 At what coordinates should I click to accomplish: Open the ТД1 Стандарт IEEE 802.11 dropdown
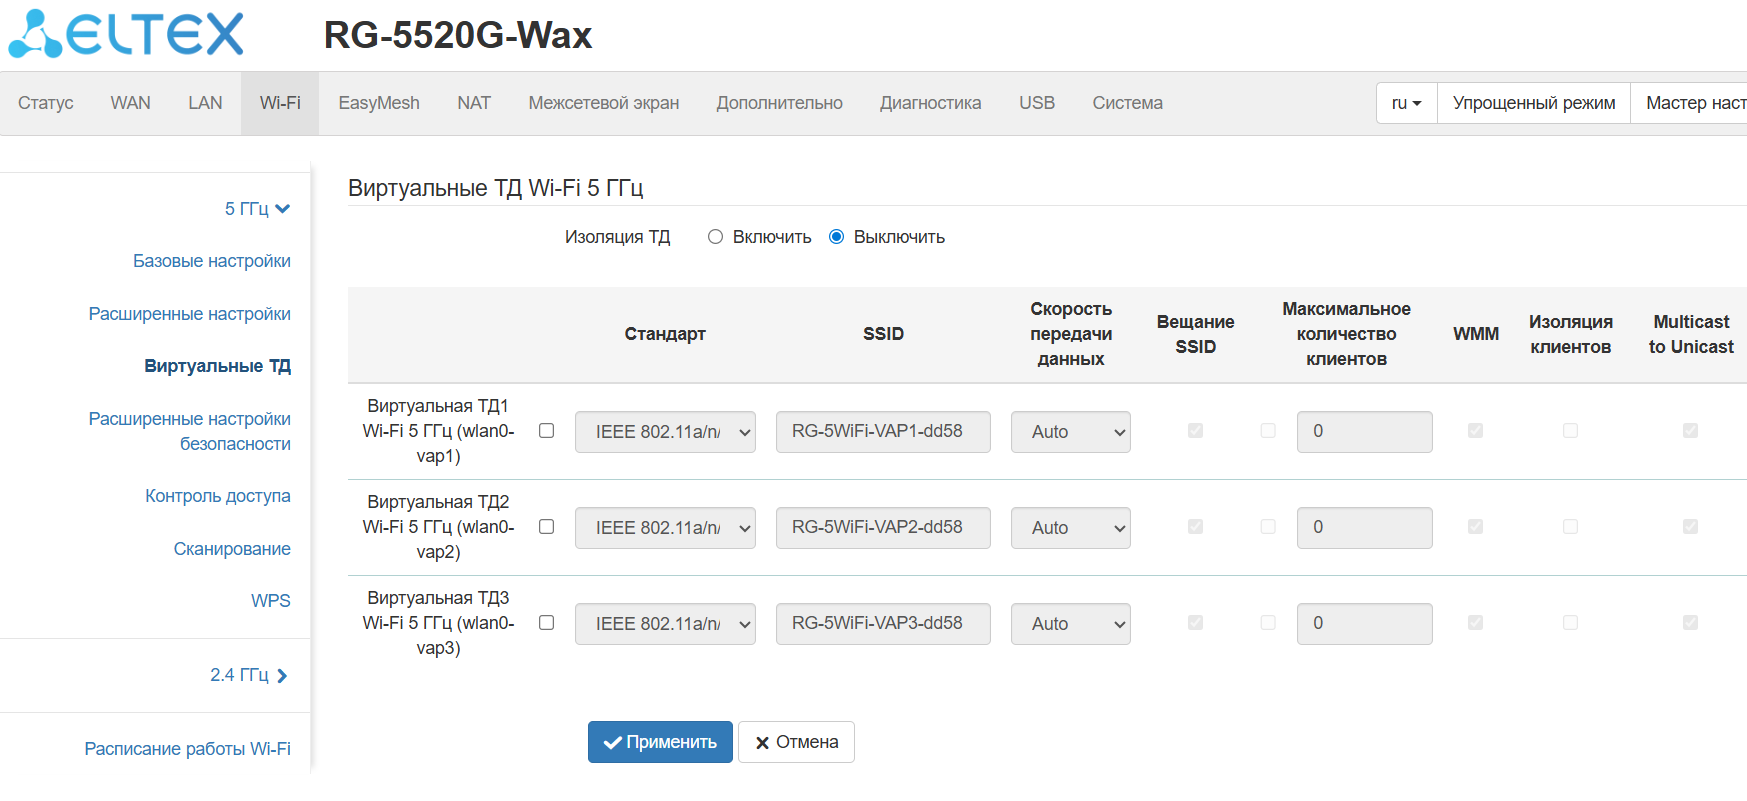click(x=665, y=432)
